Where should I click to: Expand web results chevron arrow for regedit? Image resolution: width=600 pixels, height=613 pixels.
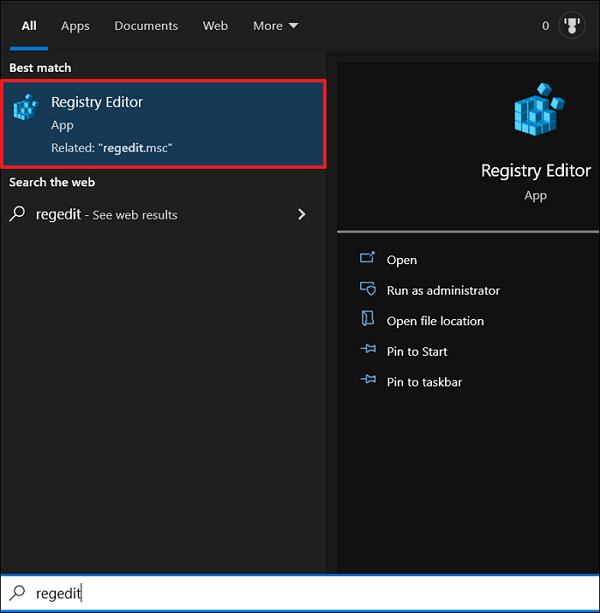(301, 214)
